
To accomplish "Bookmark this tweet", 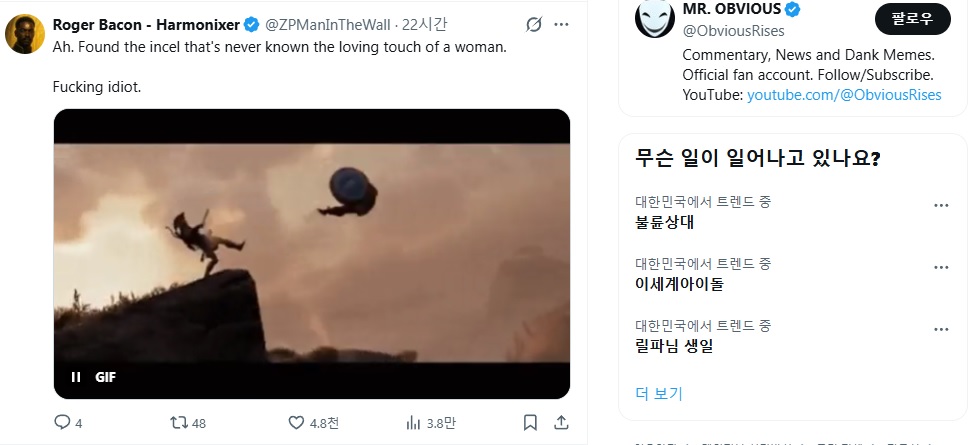I will [x=530, y=423].
